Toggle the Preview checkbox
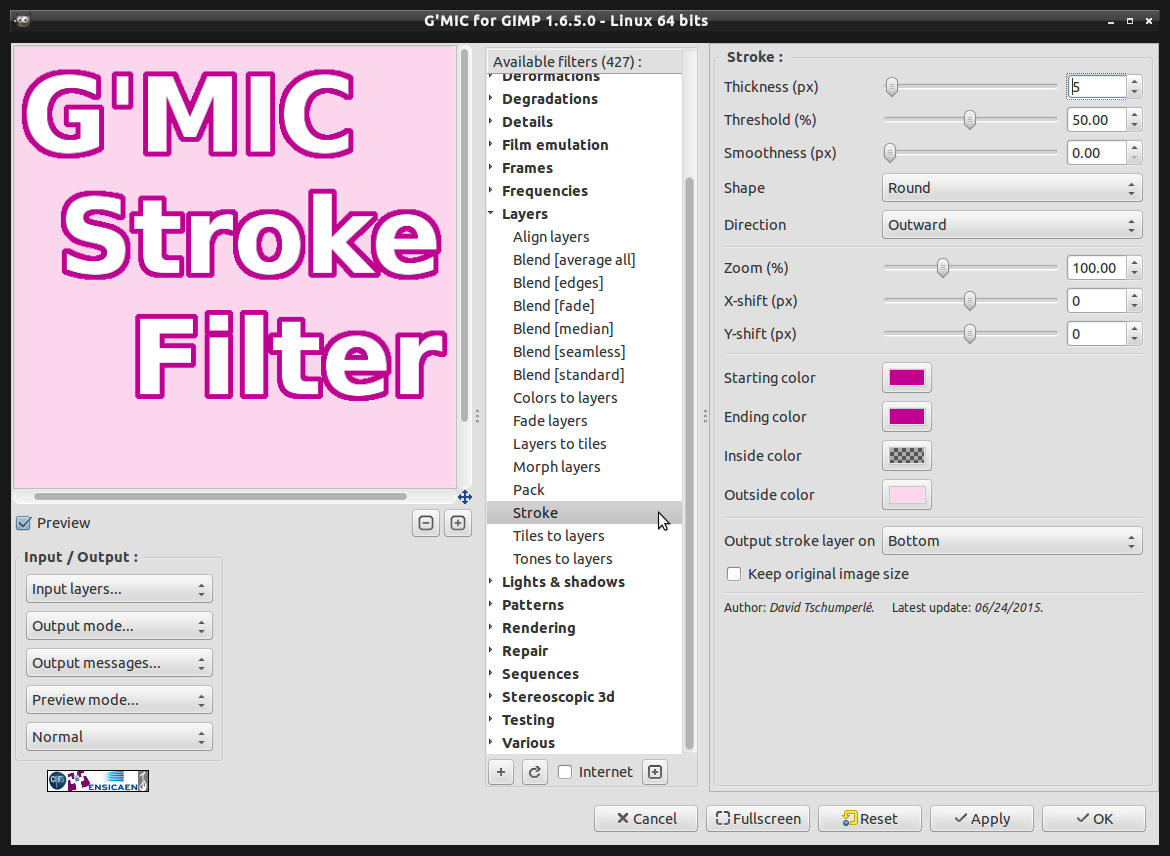1170x856 pixels. coord(24,523)
